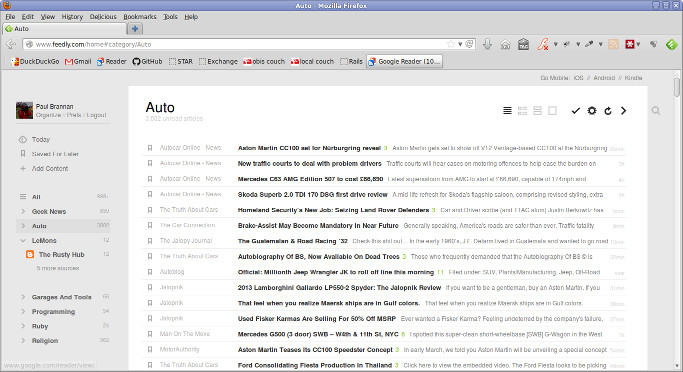Click the Today clock icon
The image size is (683, 372).
(23, 139)
